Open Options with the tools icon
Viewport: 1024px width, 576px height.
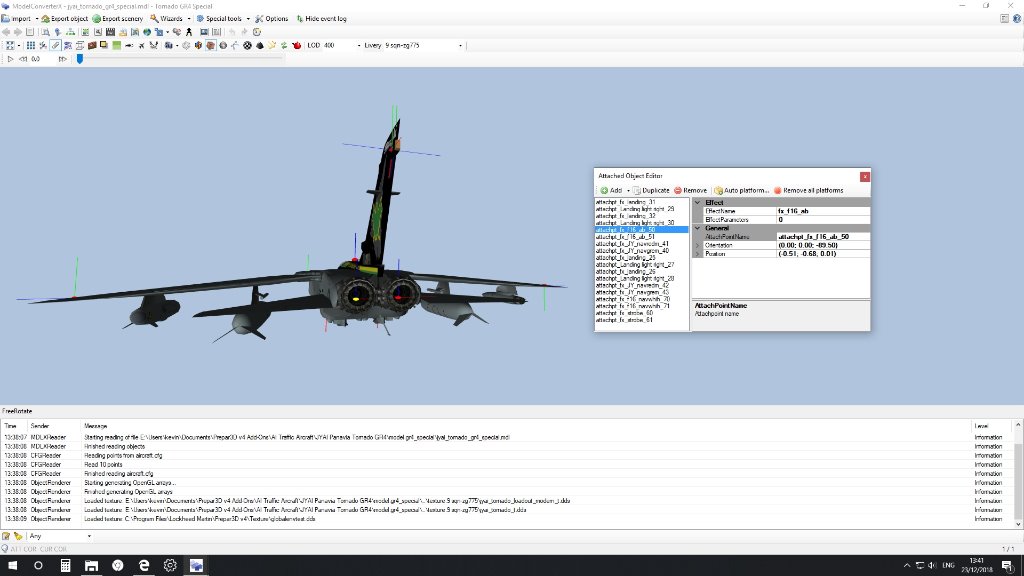pos(258,18)
